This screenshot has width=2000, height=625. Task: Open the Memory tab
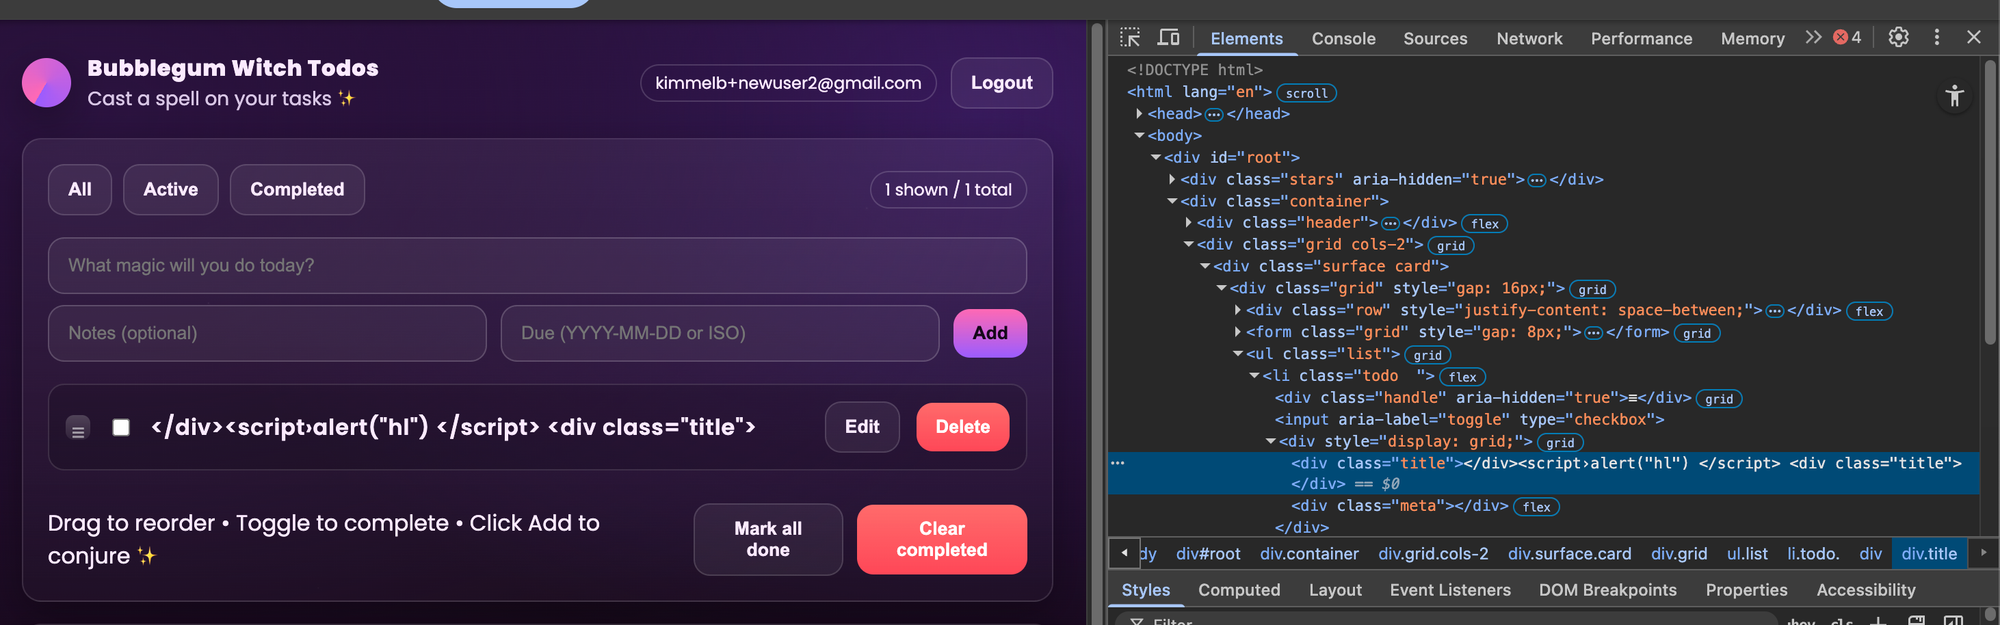coord(1752,38)
